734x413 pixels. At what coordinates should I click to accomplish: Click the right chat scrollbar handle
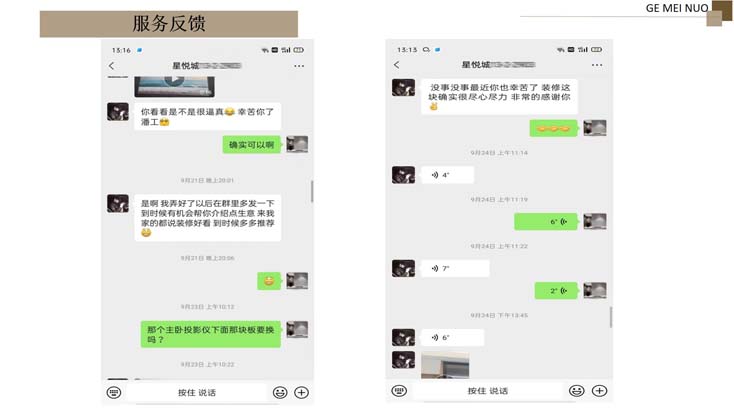click(611, 317)
